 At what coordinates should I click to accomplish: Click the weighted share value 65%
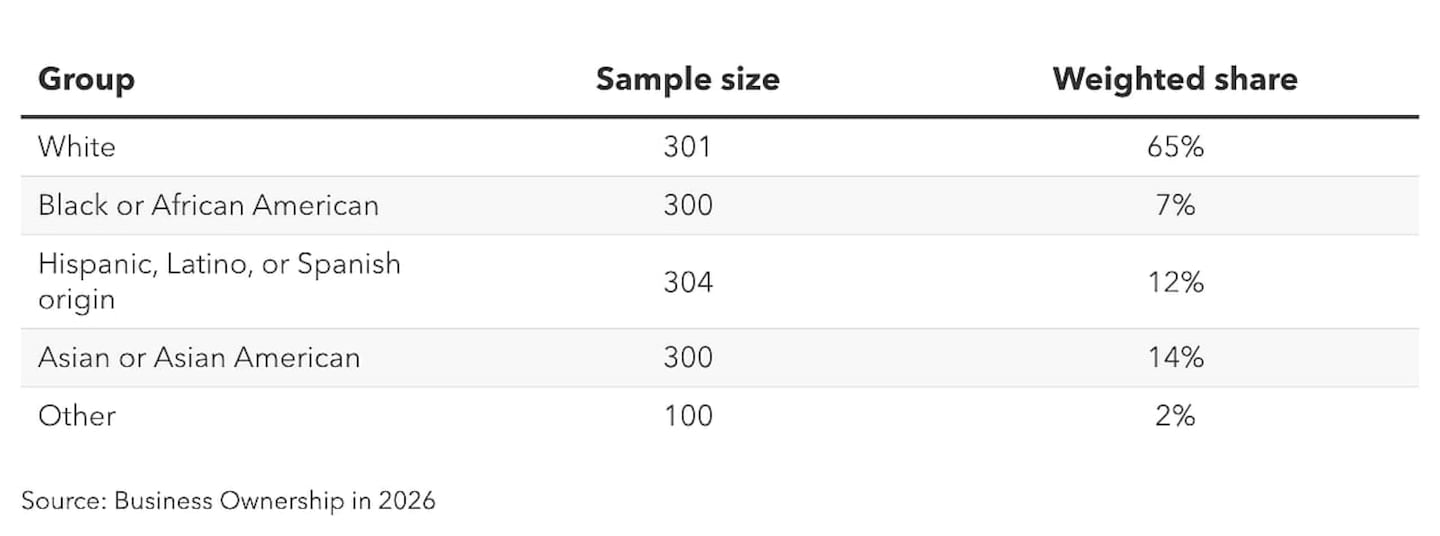tap(1175, 147)
